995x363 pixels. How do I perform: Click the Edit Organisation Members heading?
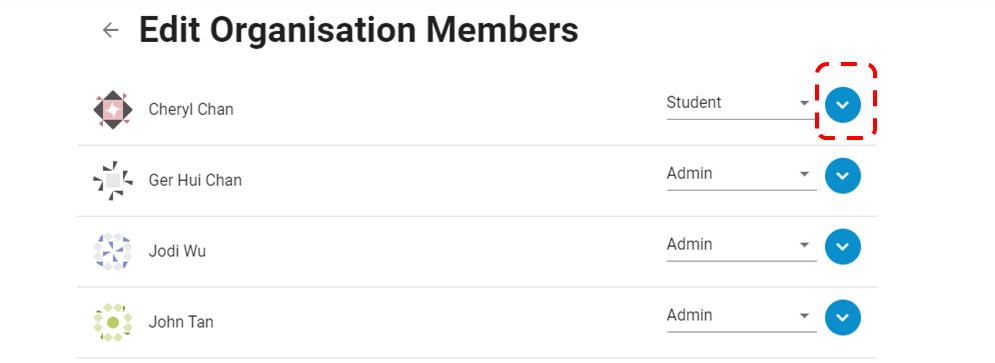pos(359,30)
